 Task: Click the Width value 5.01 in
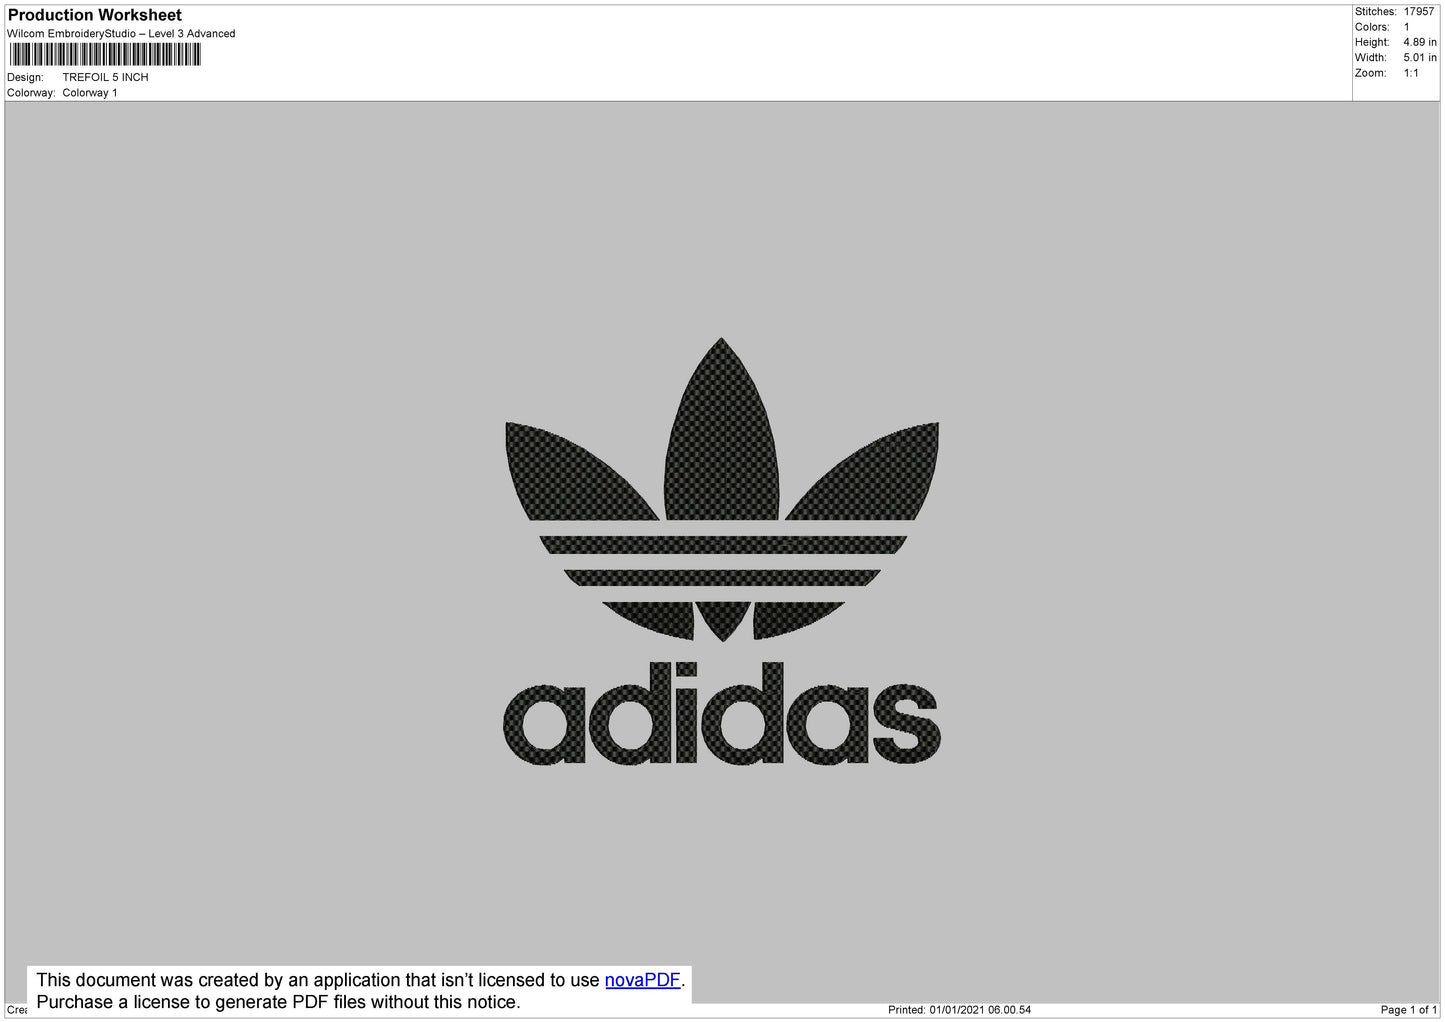[x=1419, y=58]
